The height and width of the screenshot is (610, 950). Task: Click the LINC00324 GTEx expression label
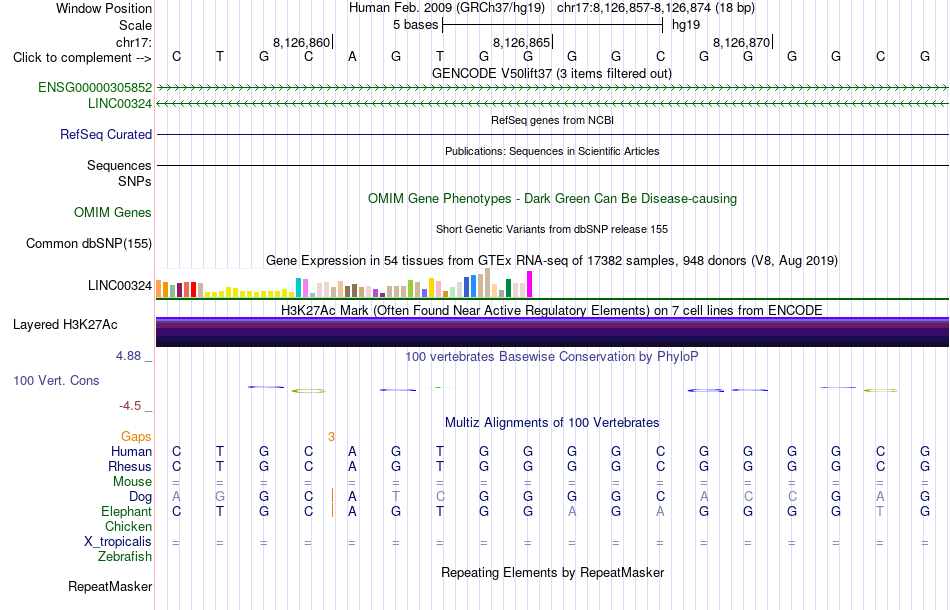coord(120,285)
